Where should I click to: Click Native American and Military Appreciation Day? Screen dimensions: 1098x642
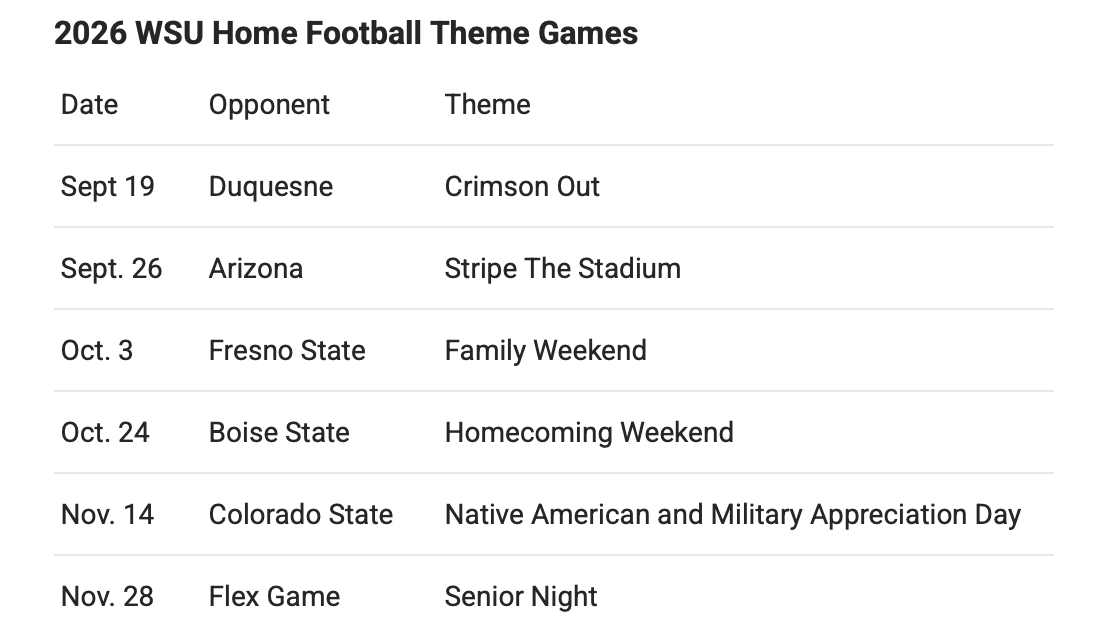pos(732,515)
